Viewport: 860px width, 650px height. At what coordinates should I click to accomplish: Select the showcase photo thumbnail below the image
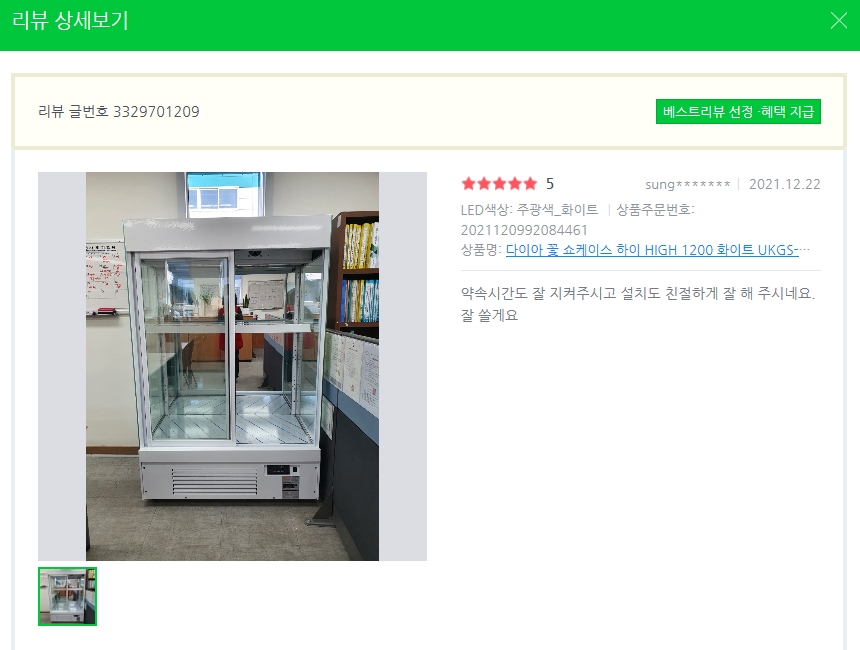67,596
